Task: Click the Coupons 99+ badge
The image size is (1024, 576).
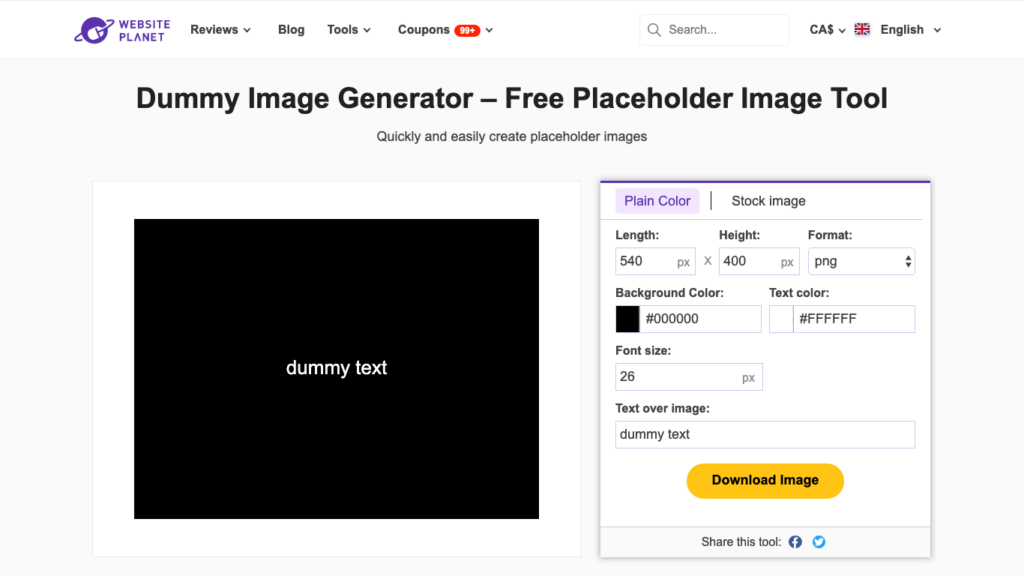Action: [x=467, y=30]
